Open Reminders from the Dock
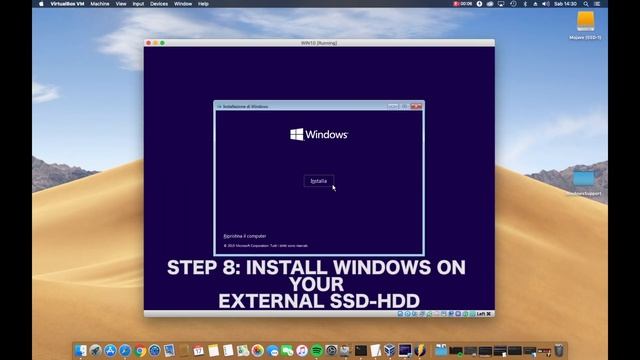The image size is (640, 360). 228,351
